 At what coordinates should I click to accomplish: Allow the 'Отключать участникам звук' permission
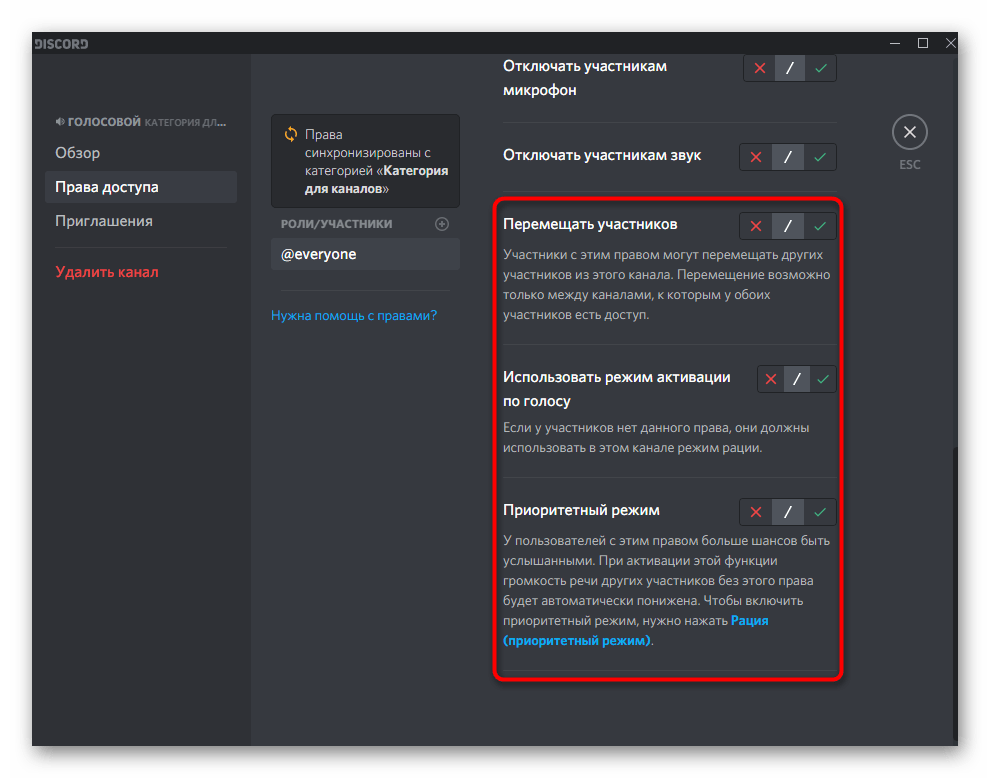820,157
